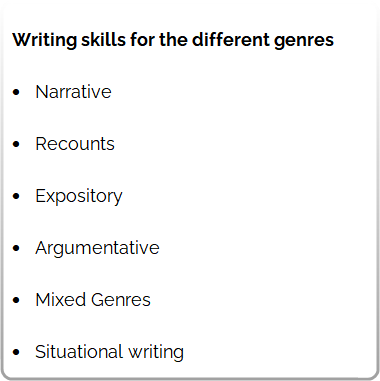Click the word 'skills' in the heading
Viewport: 380px width, 381px height.
click(104, 39)
